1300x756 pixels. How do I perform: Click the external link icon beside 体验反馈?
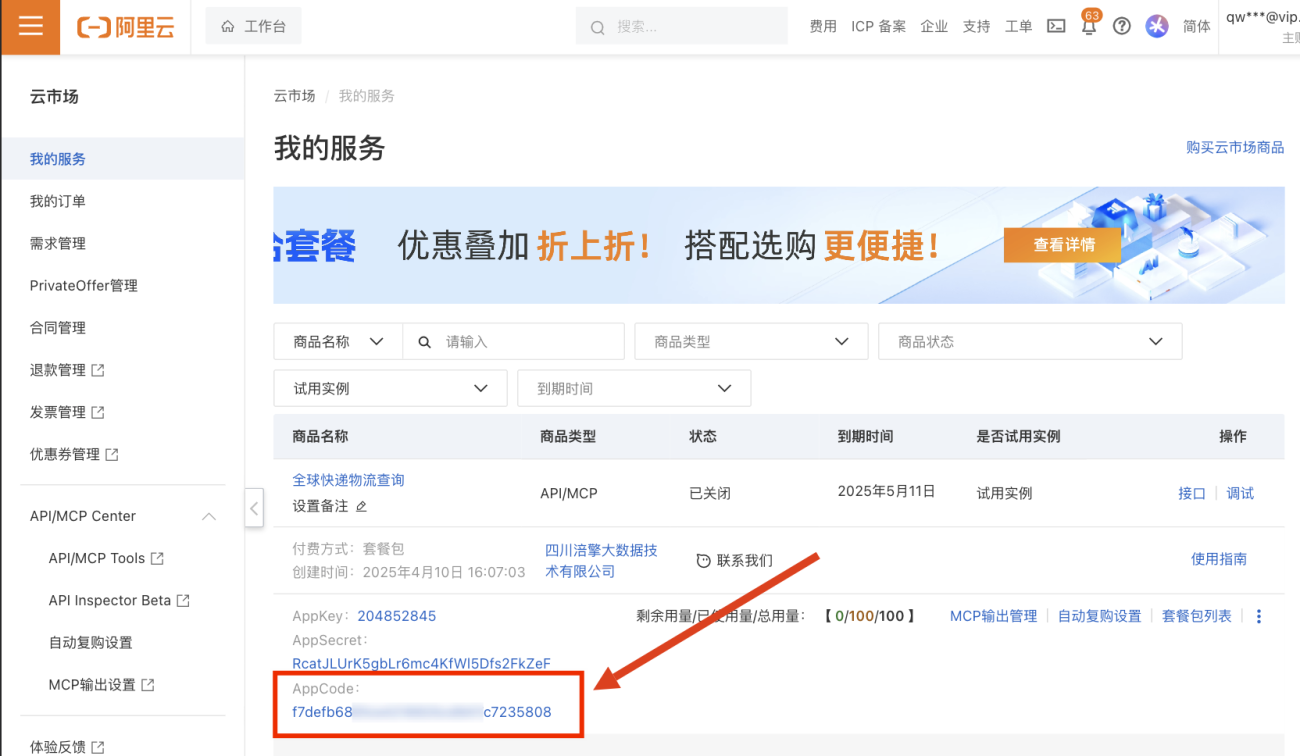(x=98, y=747)
